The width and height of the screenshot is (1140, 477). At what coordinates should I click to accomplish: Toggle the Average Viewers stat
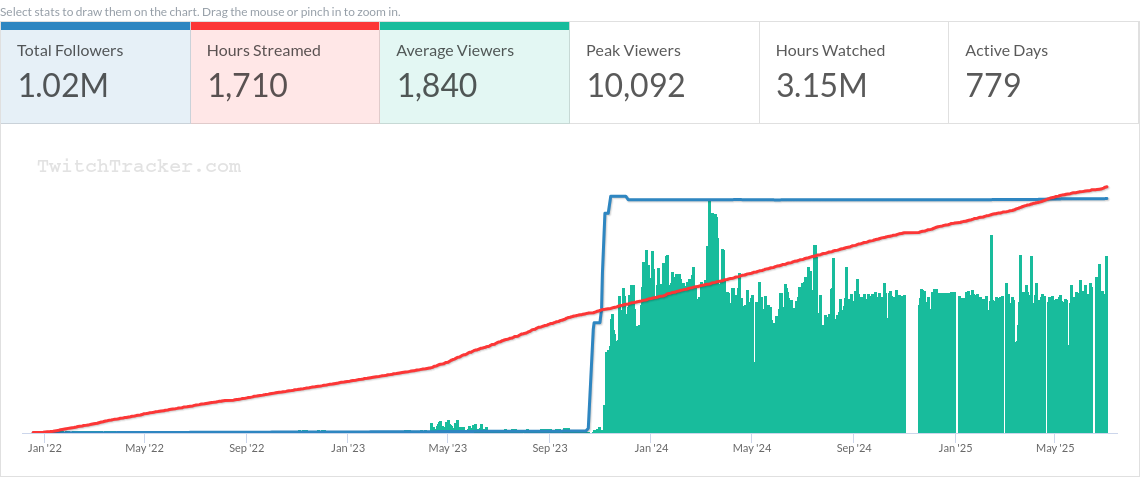(x=474, y=73)
